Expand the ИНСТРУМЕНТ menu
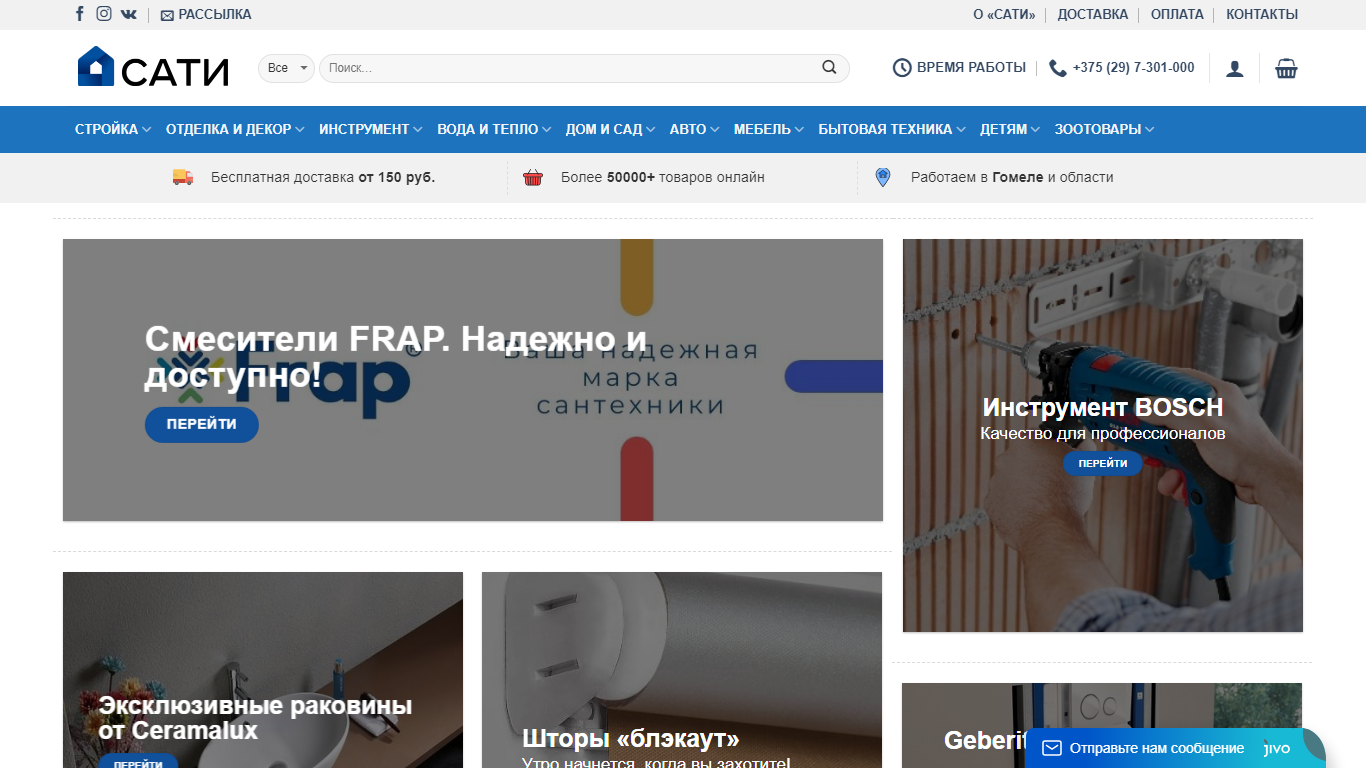This screenshot has width=1366, height=768. pos(371,129)
